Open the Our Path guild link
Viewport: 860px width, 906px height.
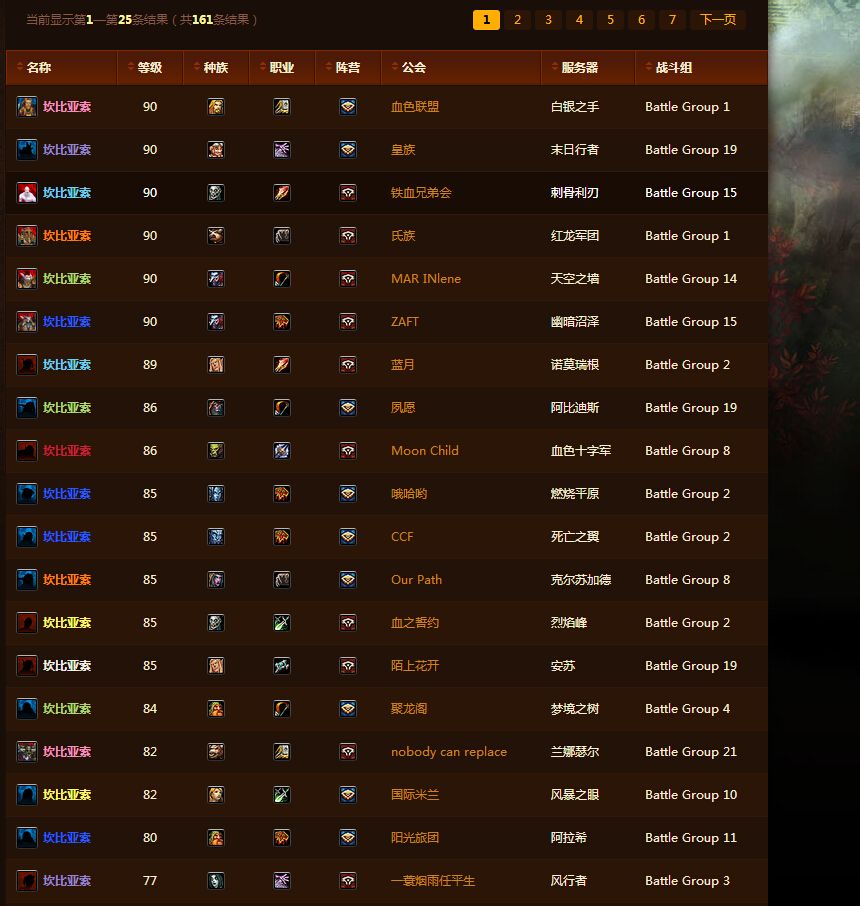click(x=417, y=580)
